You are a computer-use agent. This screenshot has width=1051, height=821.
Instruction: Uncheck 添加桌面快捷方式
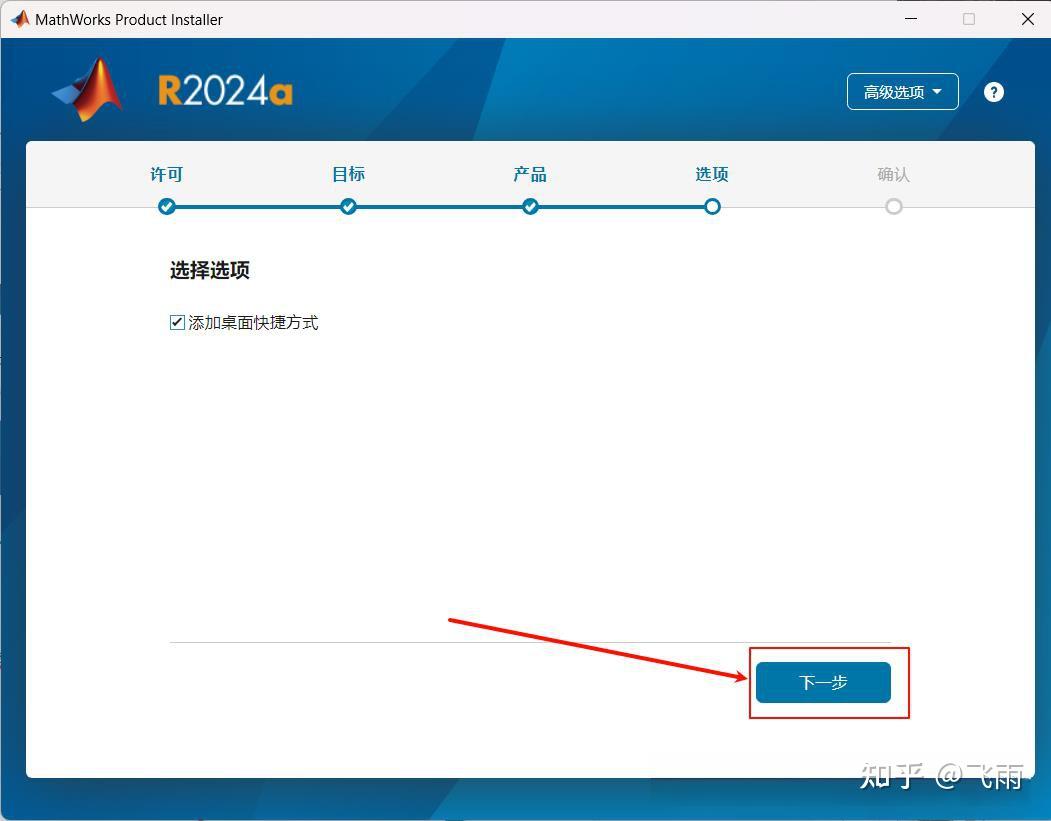[x=176, y=322]
